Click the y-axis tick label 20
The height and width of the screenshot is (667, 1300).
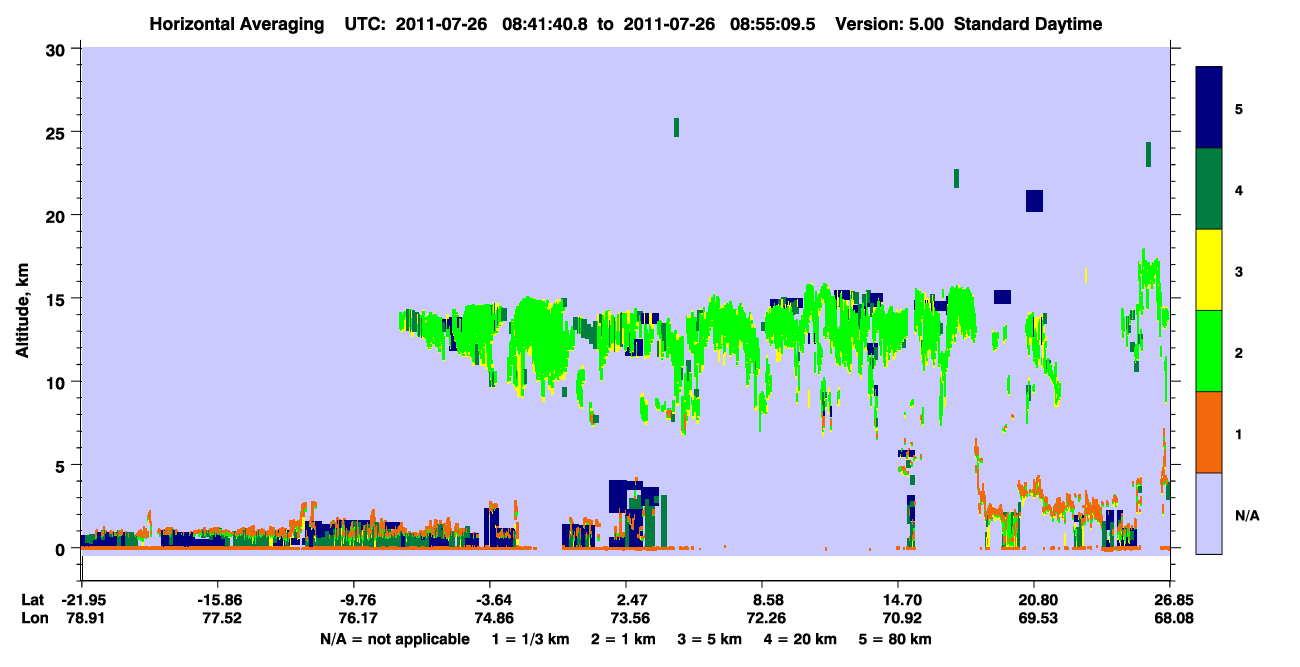(56, 216)
